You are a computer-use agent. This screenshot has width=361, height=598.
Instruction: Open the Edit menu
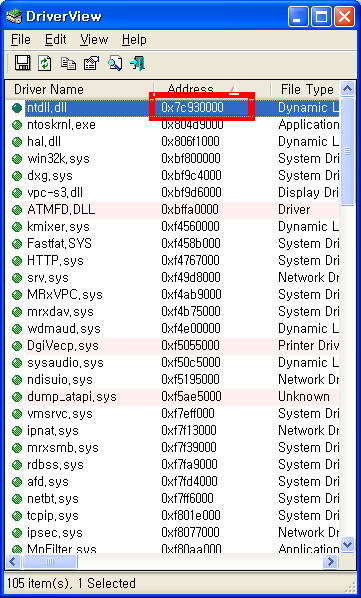tap(56, 40)
